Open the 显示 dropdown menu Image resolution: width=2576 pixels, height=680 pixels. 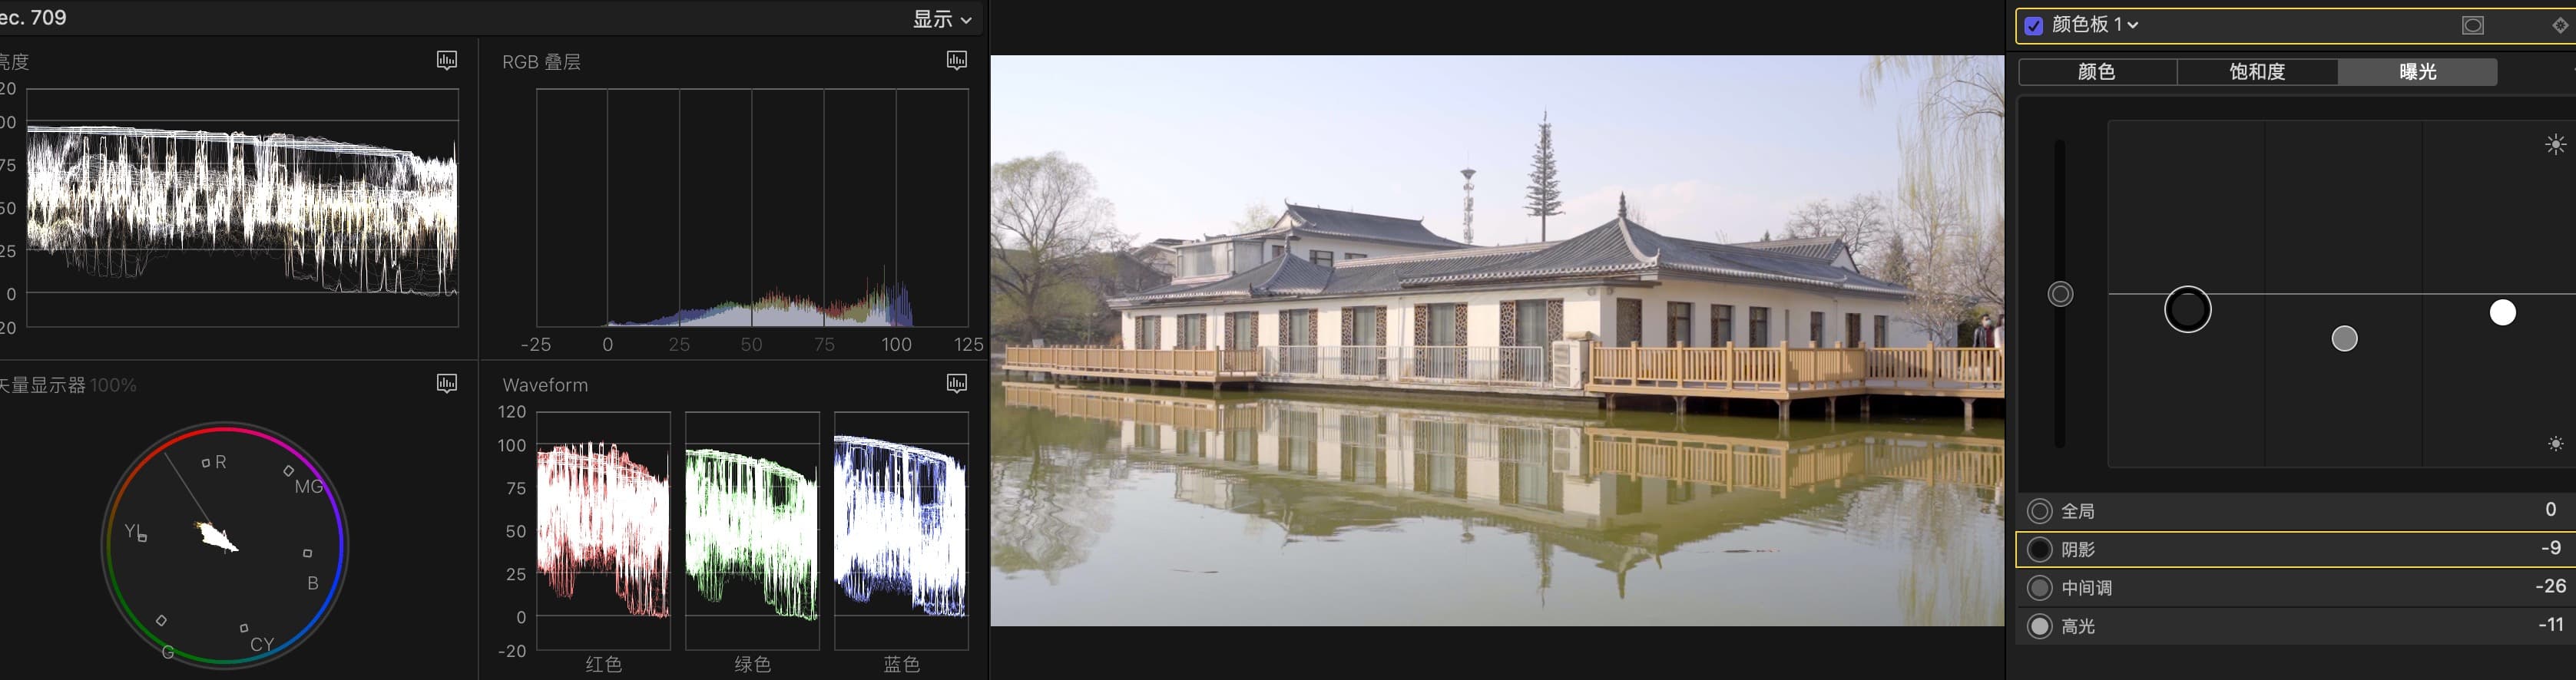(941, 19)
